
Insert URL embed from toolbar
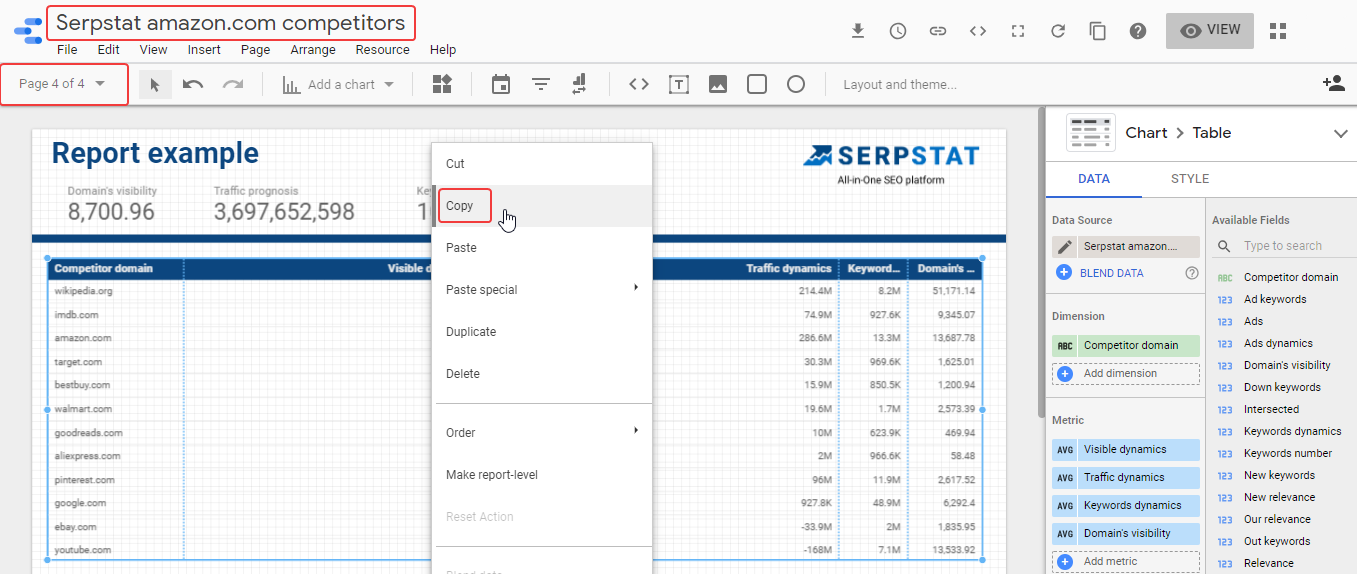coord(639,85)
